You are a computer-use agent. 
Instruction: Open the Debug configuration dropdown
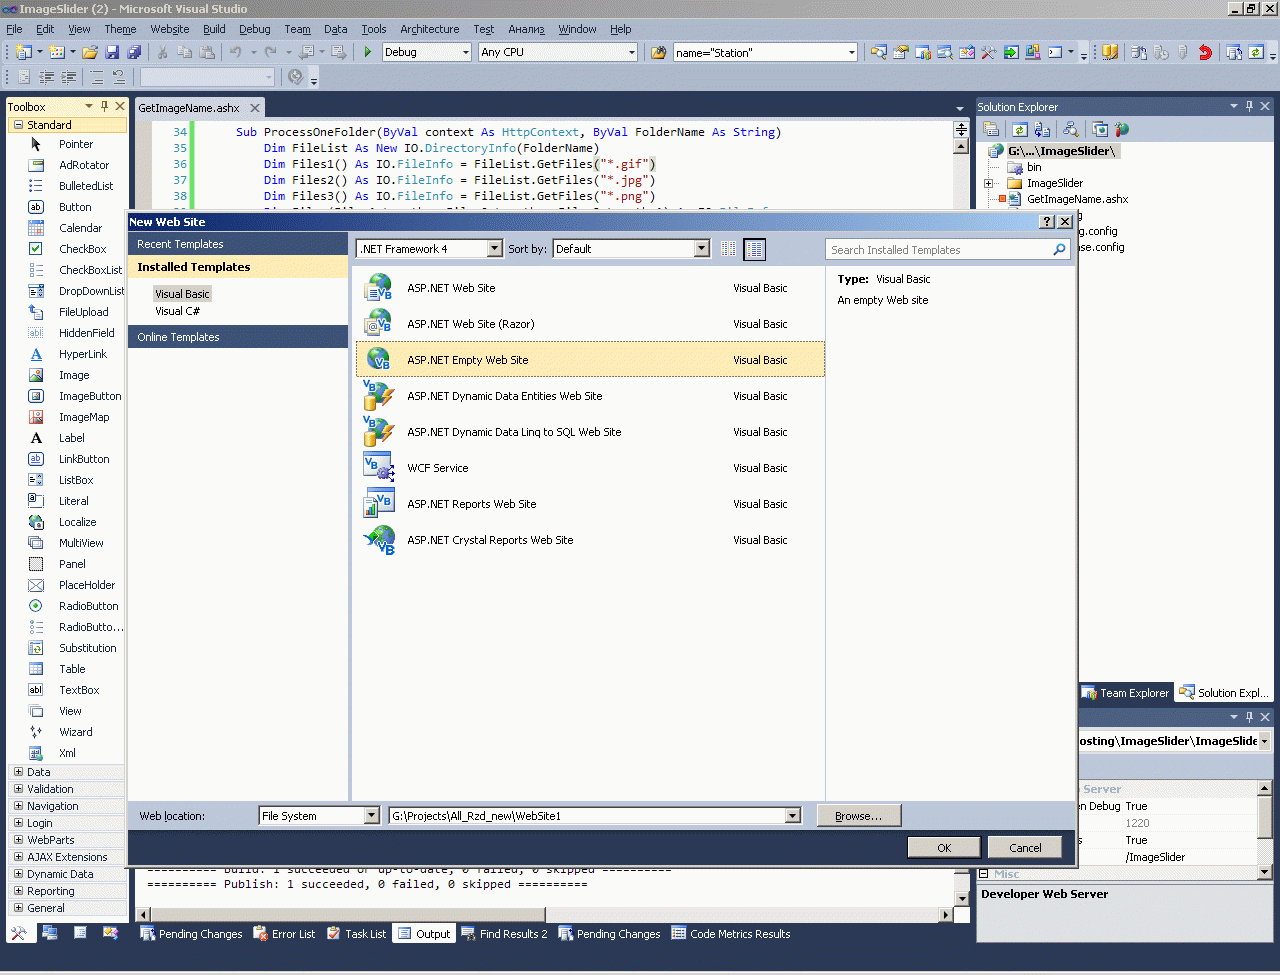tap(465, 52)
